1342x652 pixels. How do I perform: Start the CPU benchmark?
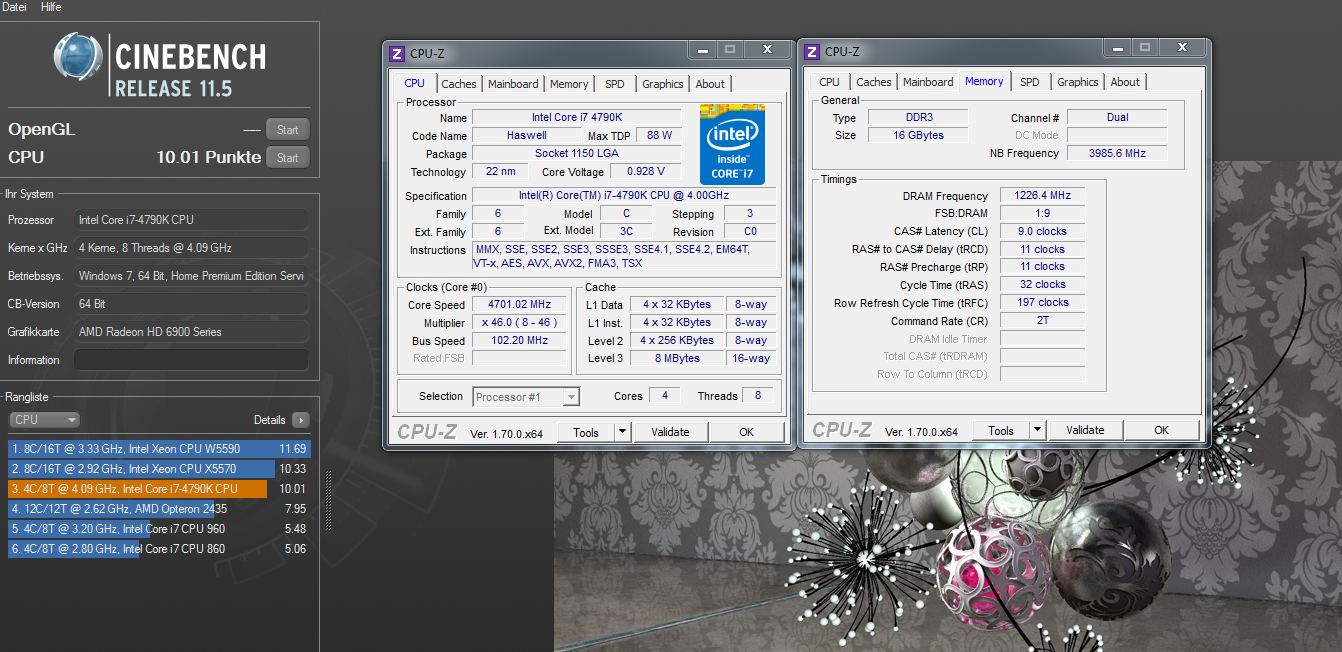287,157
